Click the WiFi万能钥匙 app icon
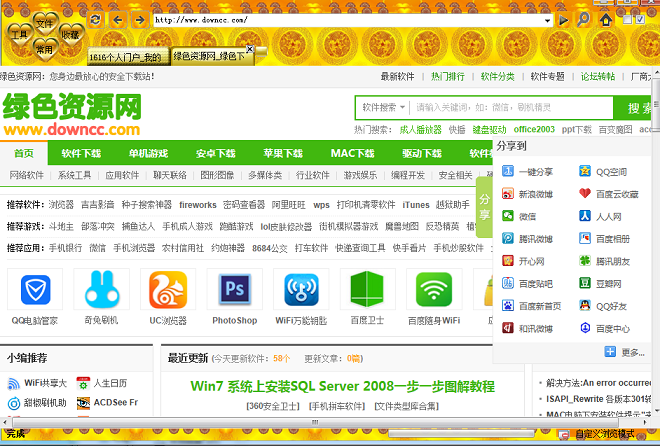Viewport: 660px width, 446px height. [301, 289]
